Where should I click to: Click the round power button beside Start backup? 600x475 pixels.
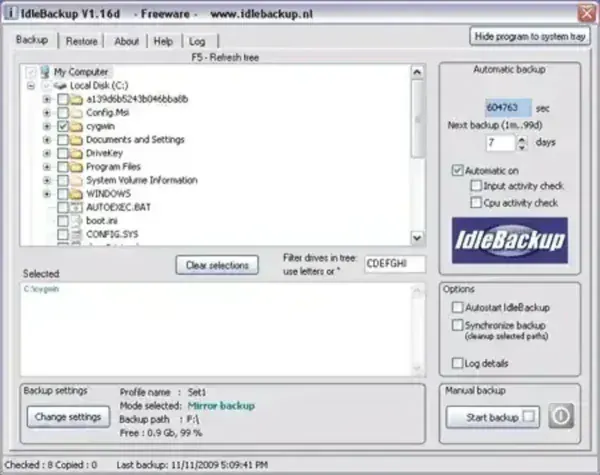pyautogui.click(x=561, y=416)
